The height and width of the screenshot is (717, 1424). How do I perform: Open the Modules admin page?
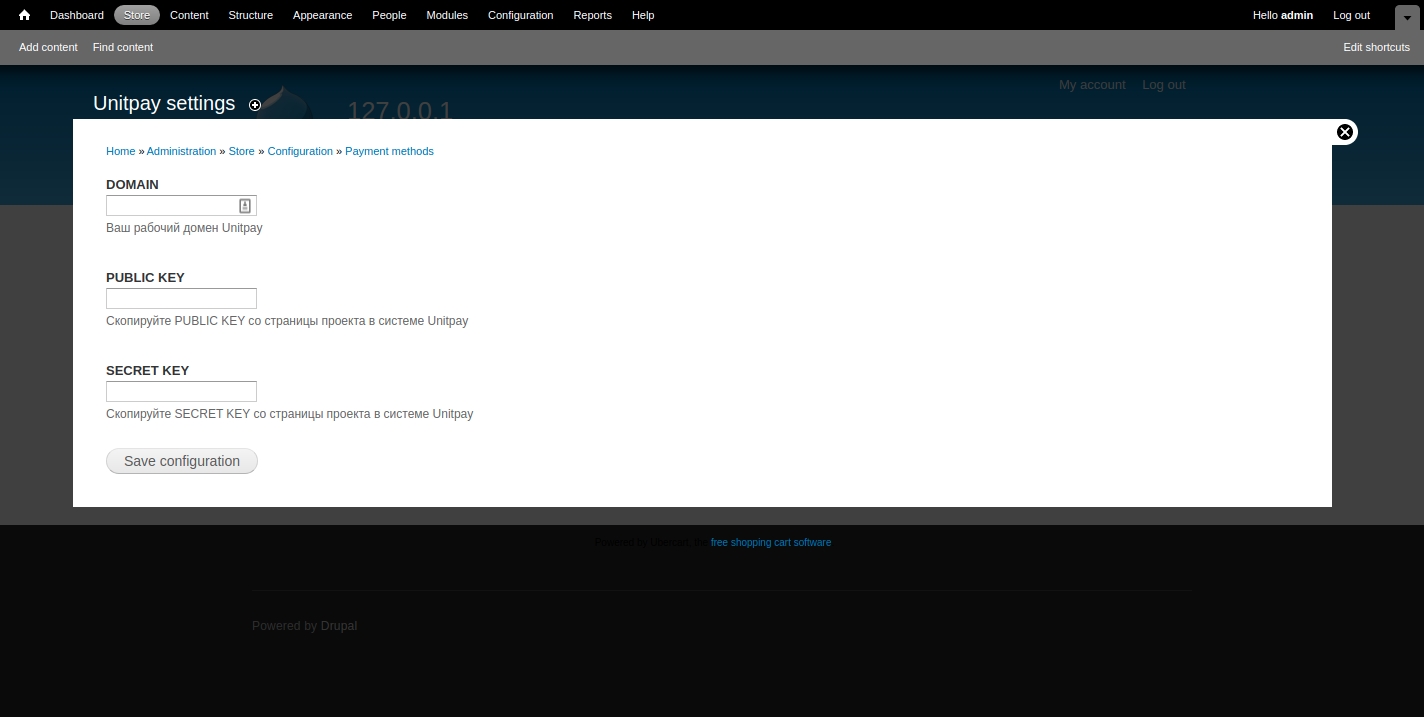coord(447,15)
